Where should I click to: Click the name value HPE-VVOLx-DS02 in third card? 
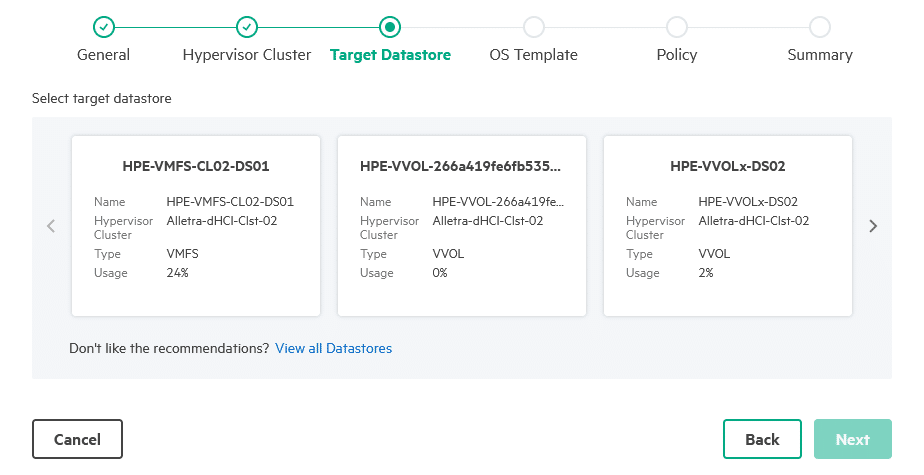(748, 202)
